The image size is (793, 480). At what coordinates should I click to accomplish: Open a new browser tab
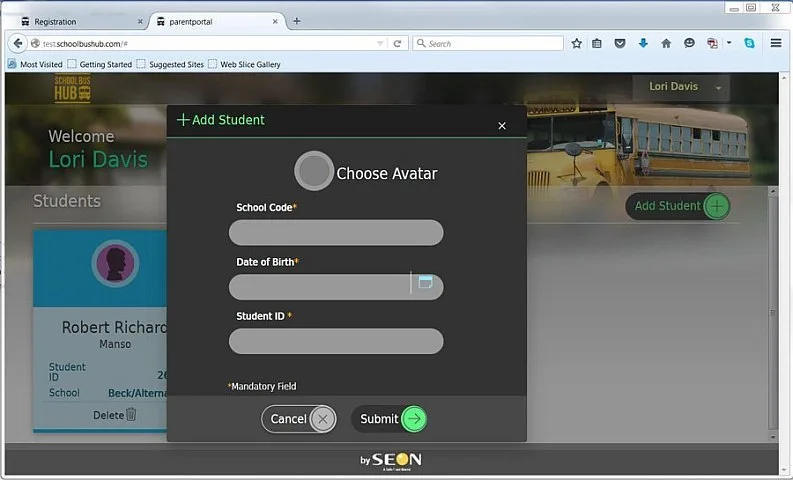coord(297,21)
